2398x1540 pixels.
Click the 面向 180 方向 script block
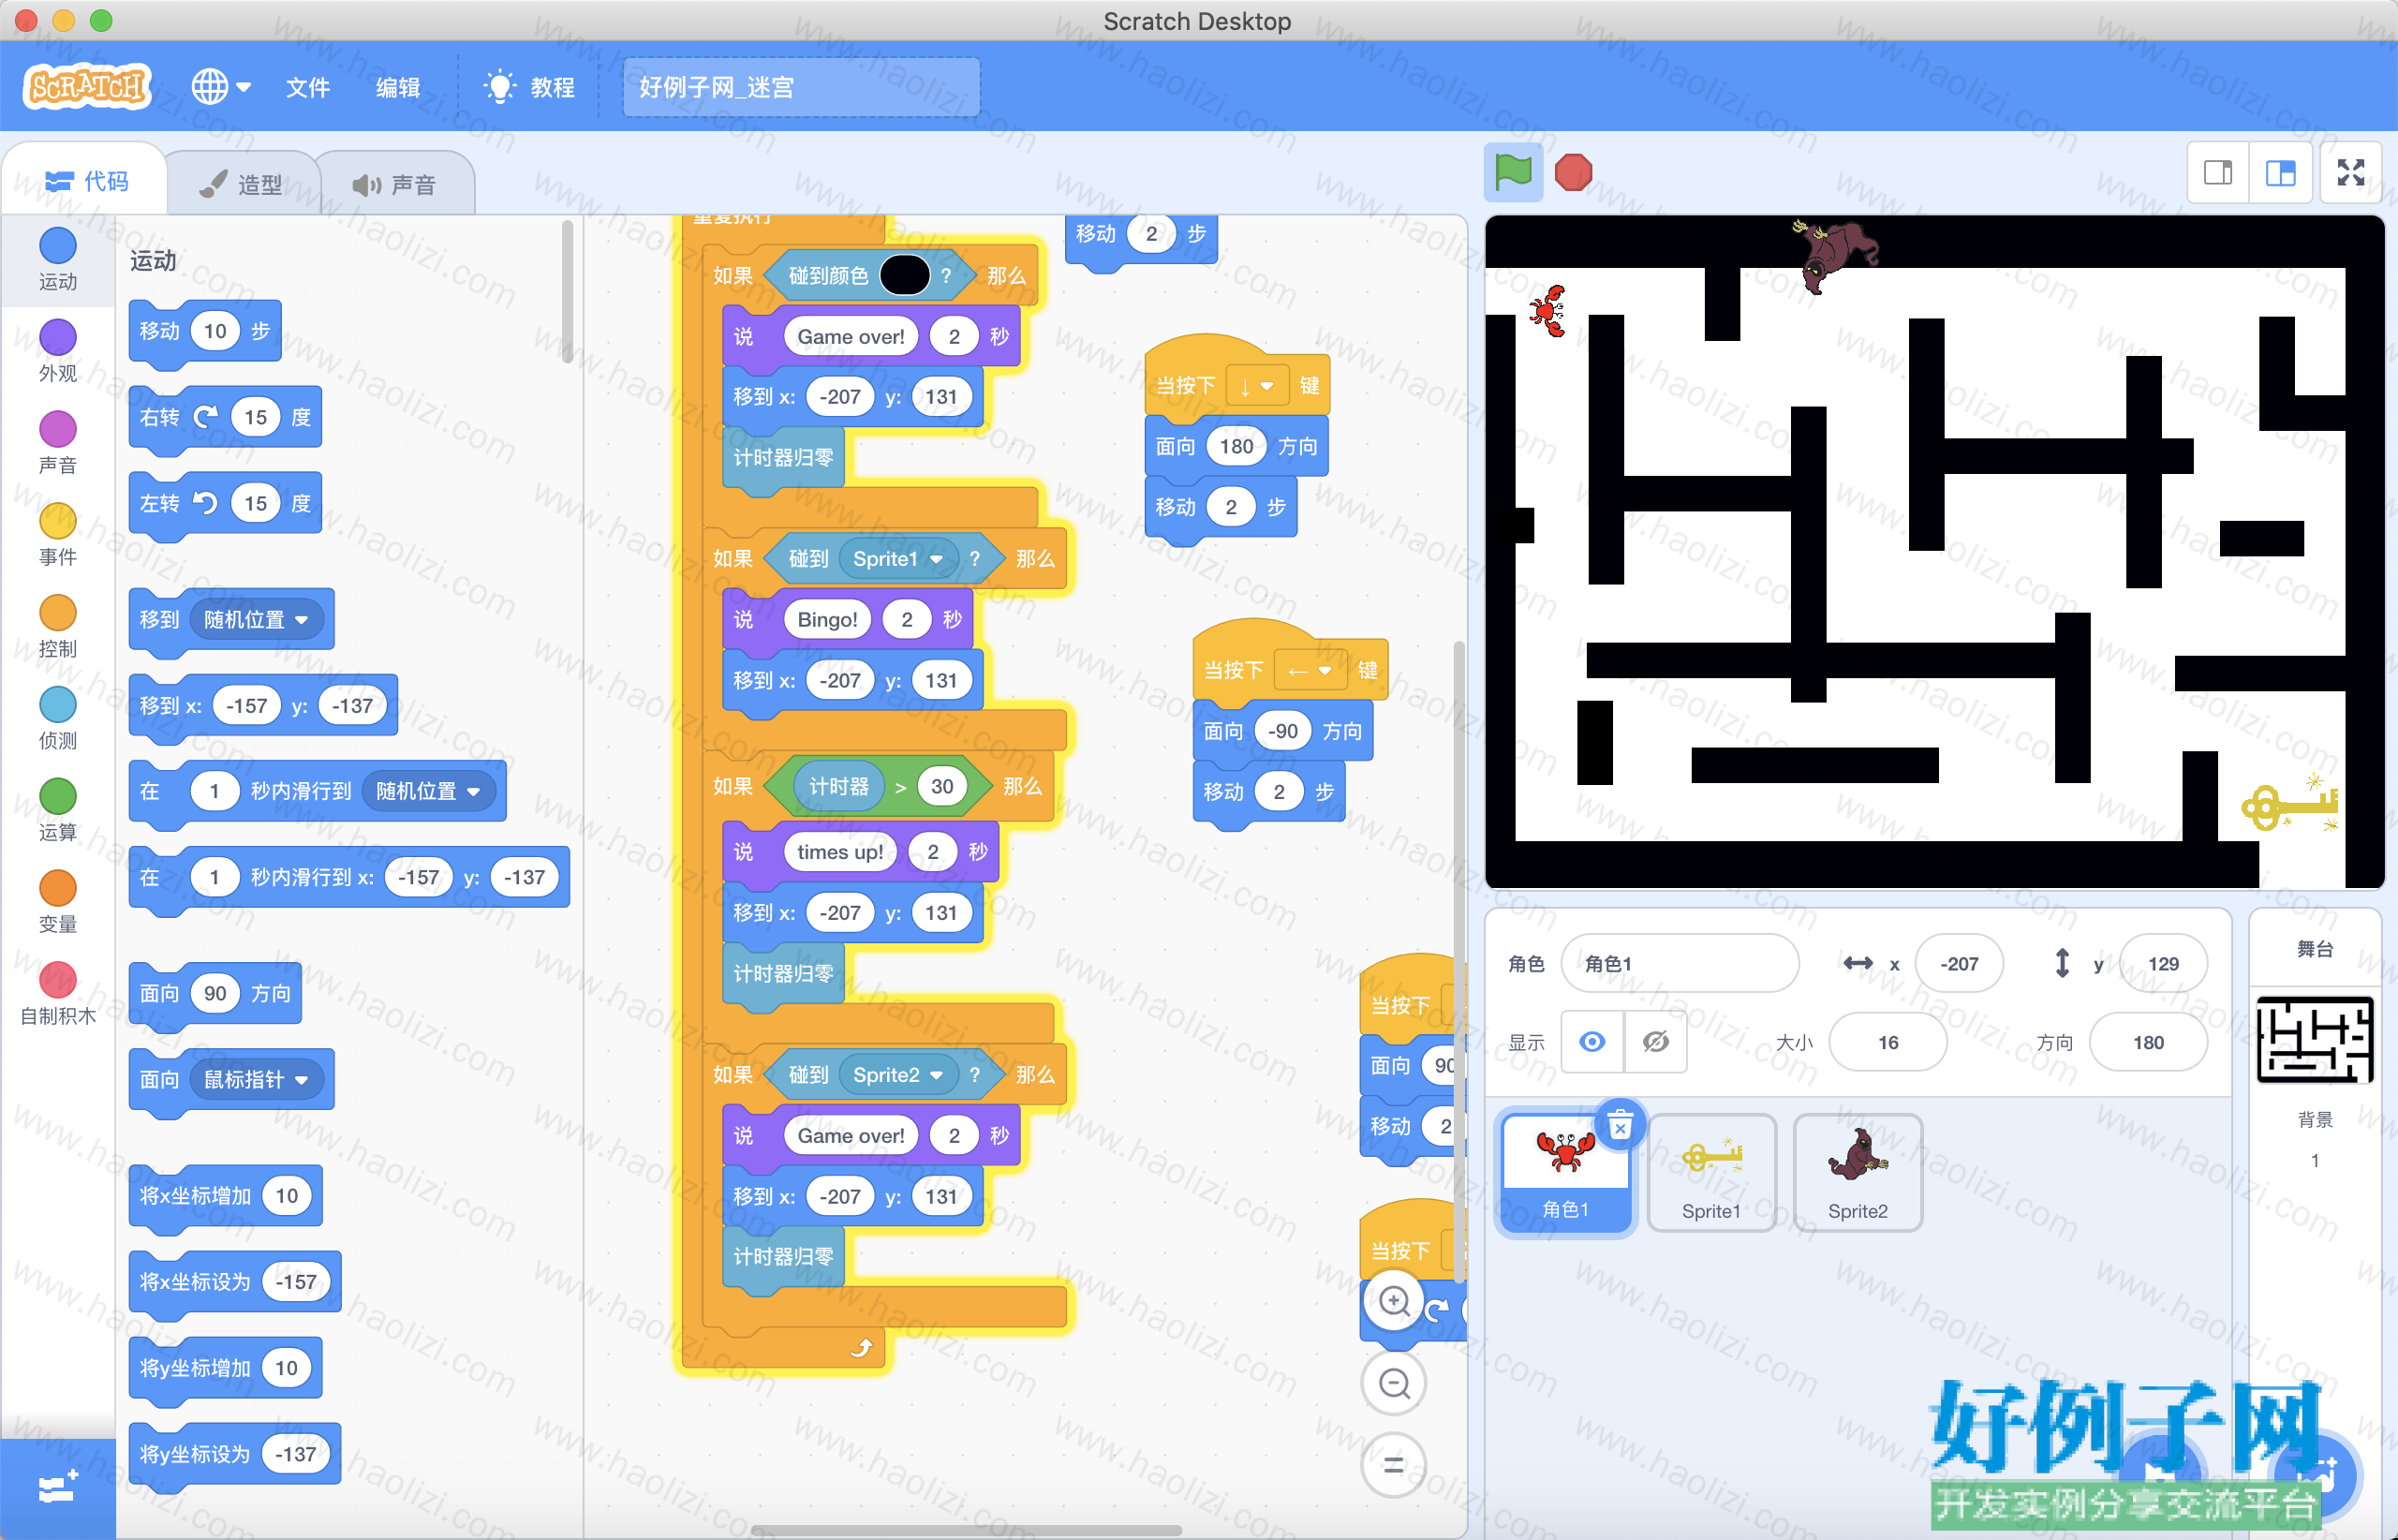1236,447
